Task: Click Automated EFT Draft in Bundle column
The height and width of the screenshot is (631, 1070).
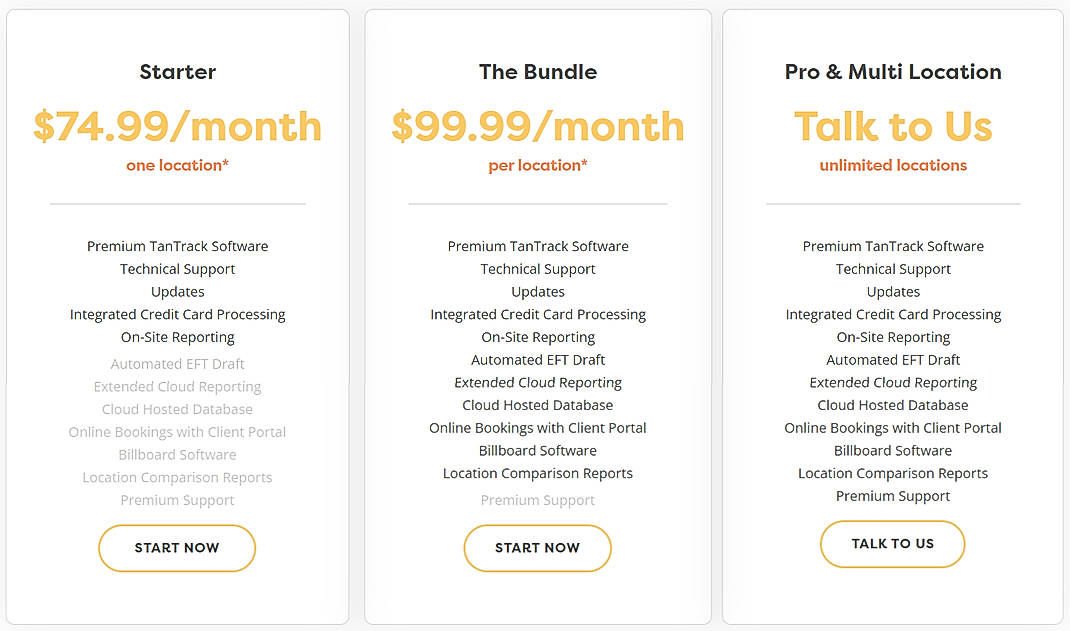Action: [537, 359]
